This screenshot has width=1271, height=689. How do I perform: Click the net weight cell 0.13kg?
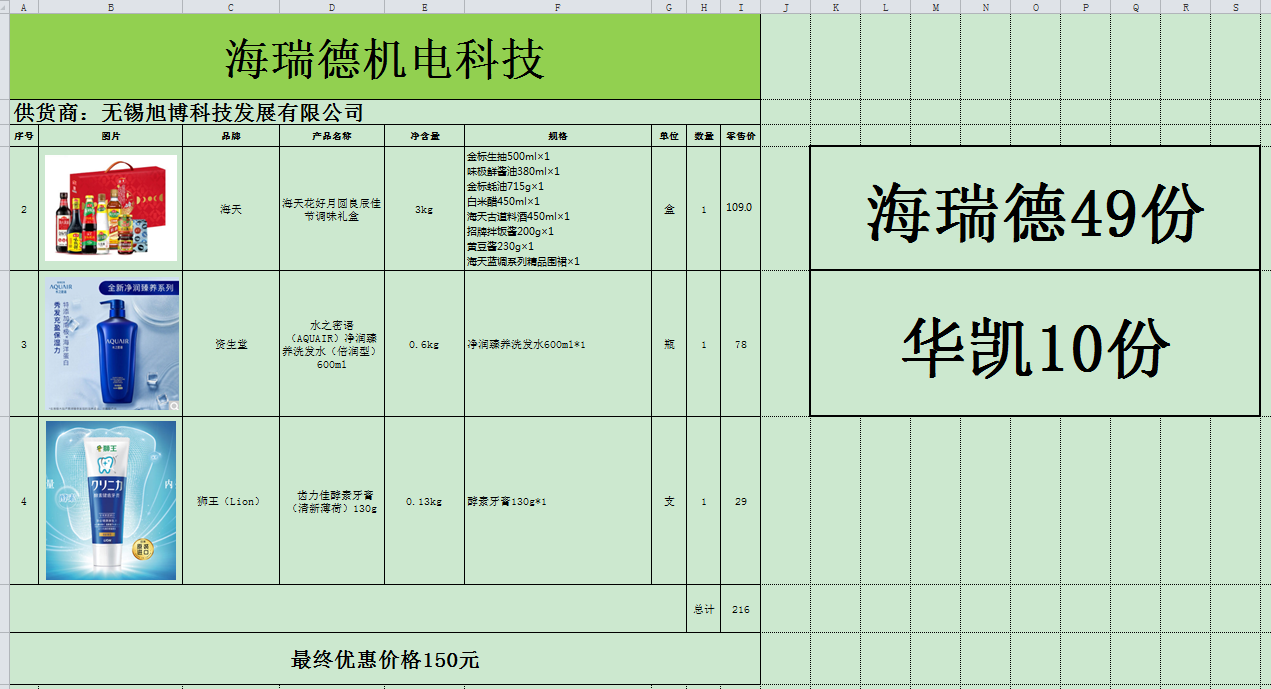click(425, 501)
